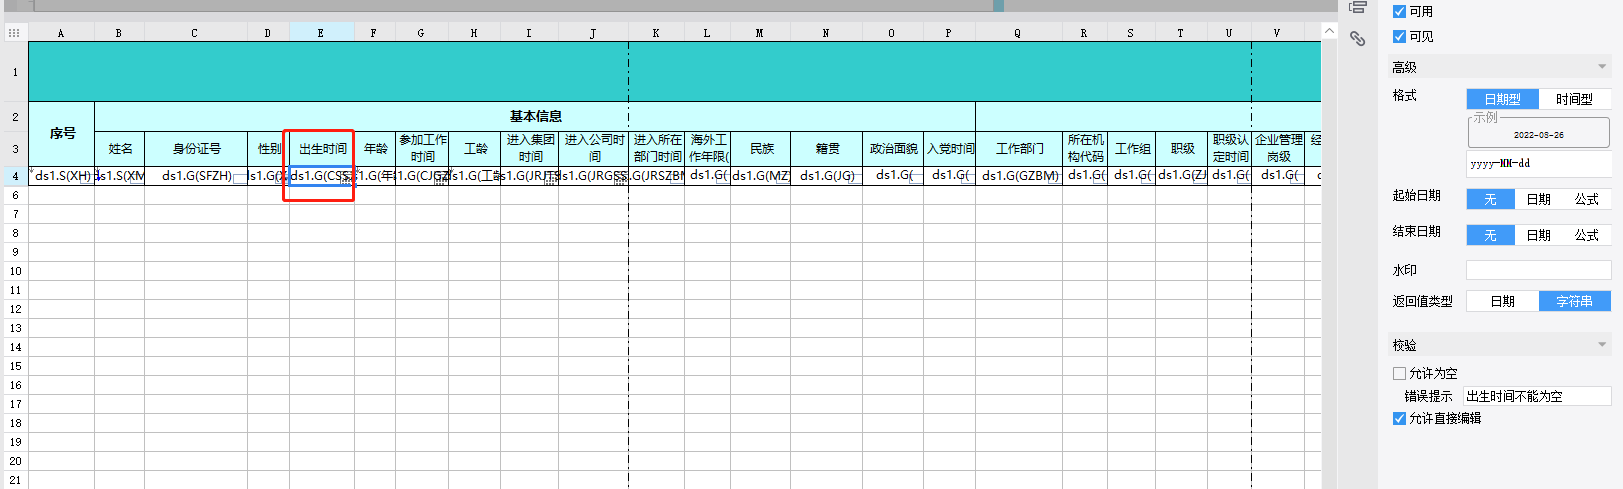Select the ds1.S(XH) data cell
Image resolution: width=1623 pixels, height=489 pixels.
[x=62, y=176]
